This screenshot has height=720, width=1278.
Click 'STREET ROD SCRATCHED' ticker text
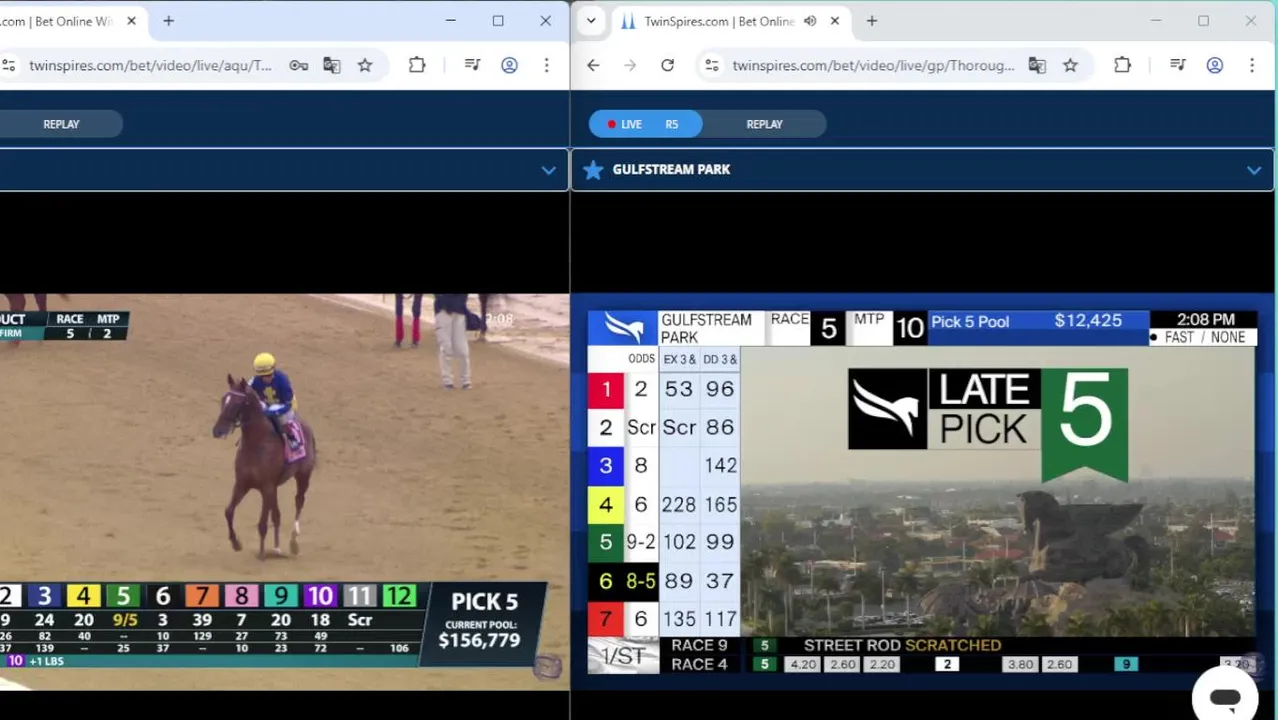[x=902, y=645]
